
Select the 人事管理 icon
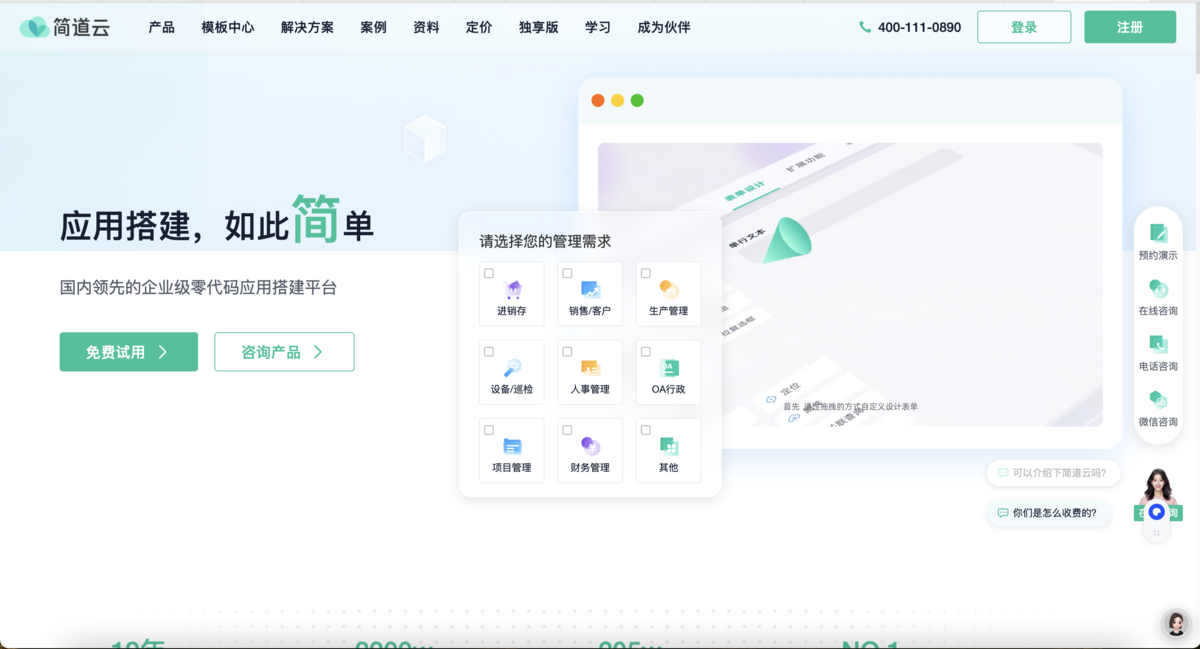coord(589,366)
